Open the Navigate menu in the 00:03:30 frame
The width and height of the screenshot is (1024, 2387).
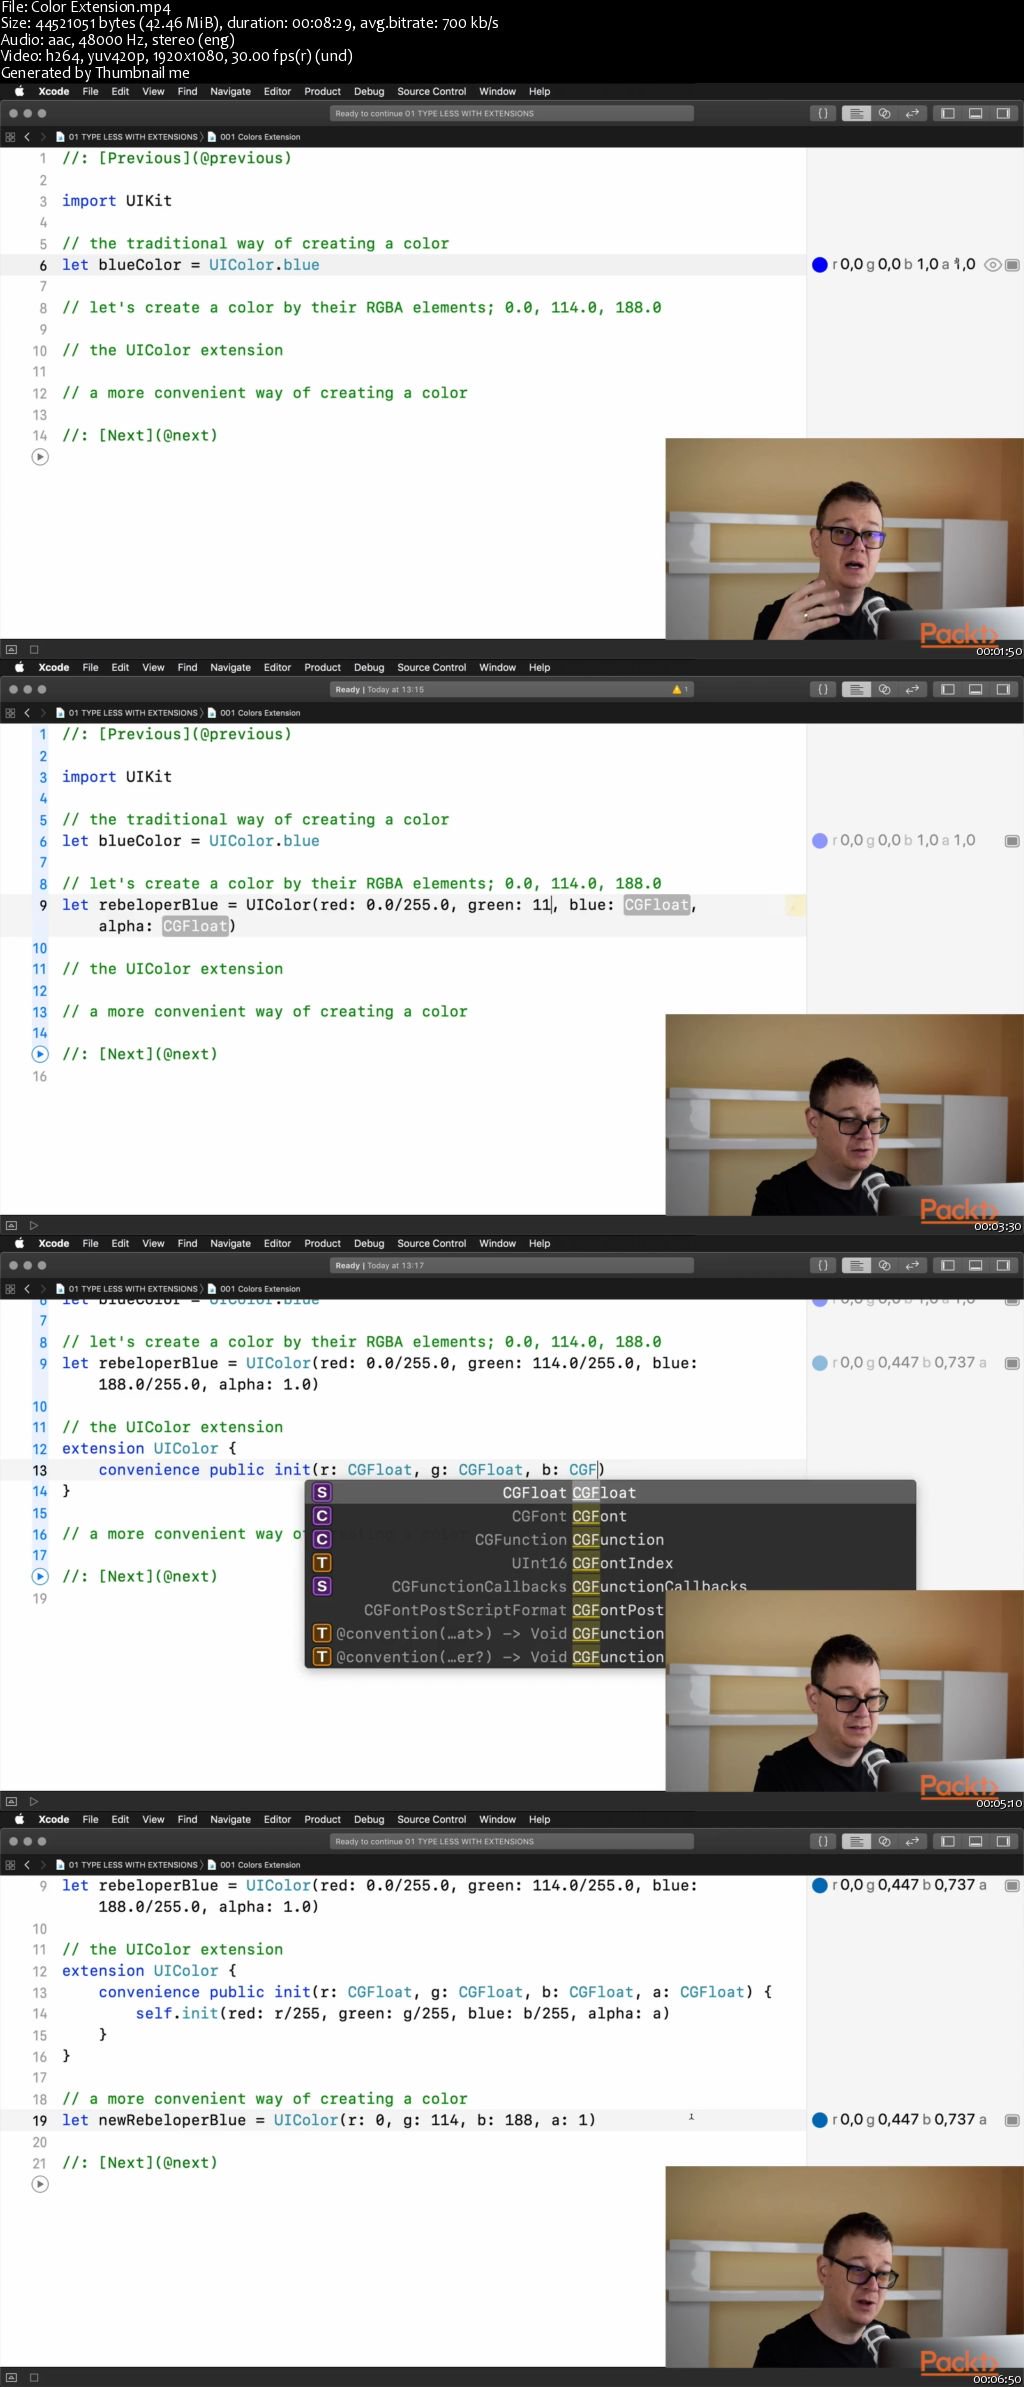pyautogui.click(x=230, y=667)
